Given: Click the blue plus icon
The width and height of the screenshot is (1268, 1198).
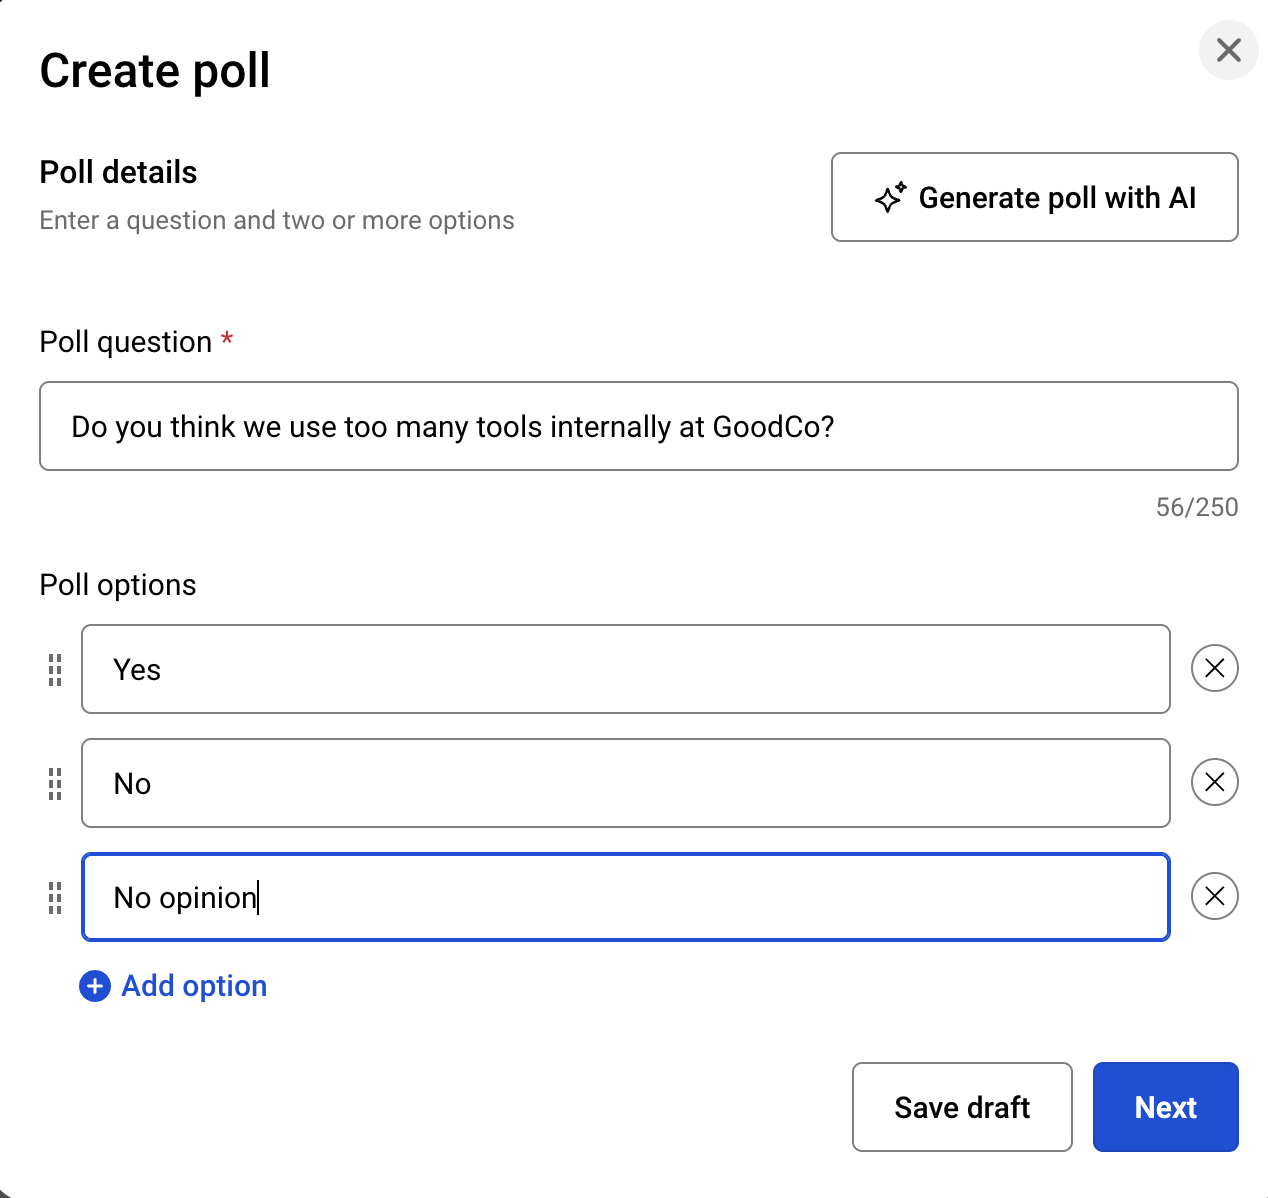Looking at the screenshot, I should 95,986.
